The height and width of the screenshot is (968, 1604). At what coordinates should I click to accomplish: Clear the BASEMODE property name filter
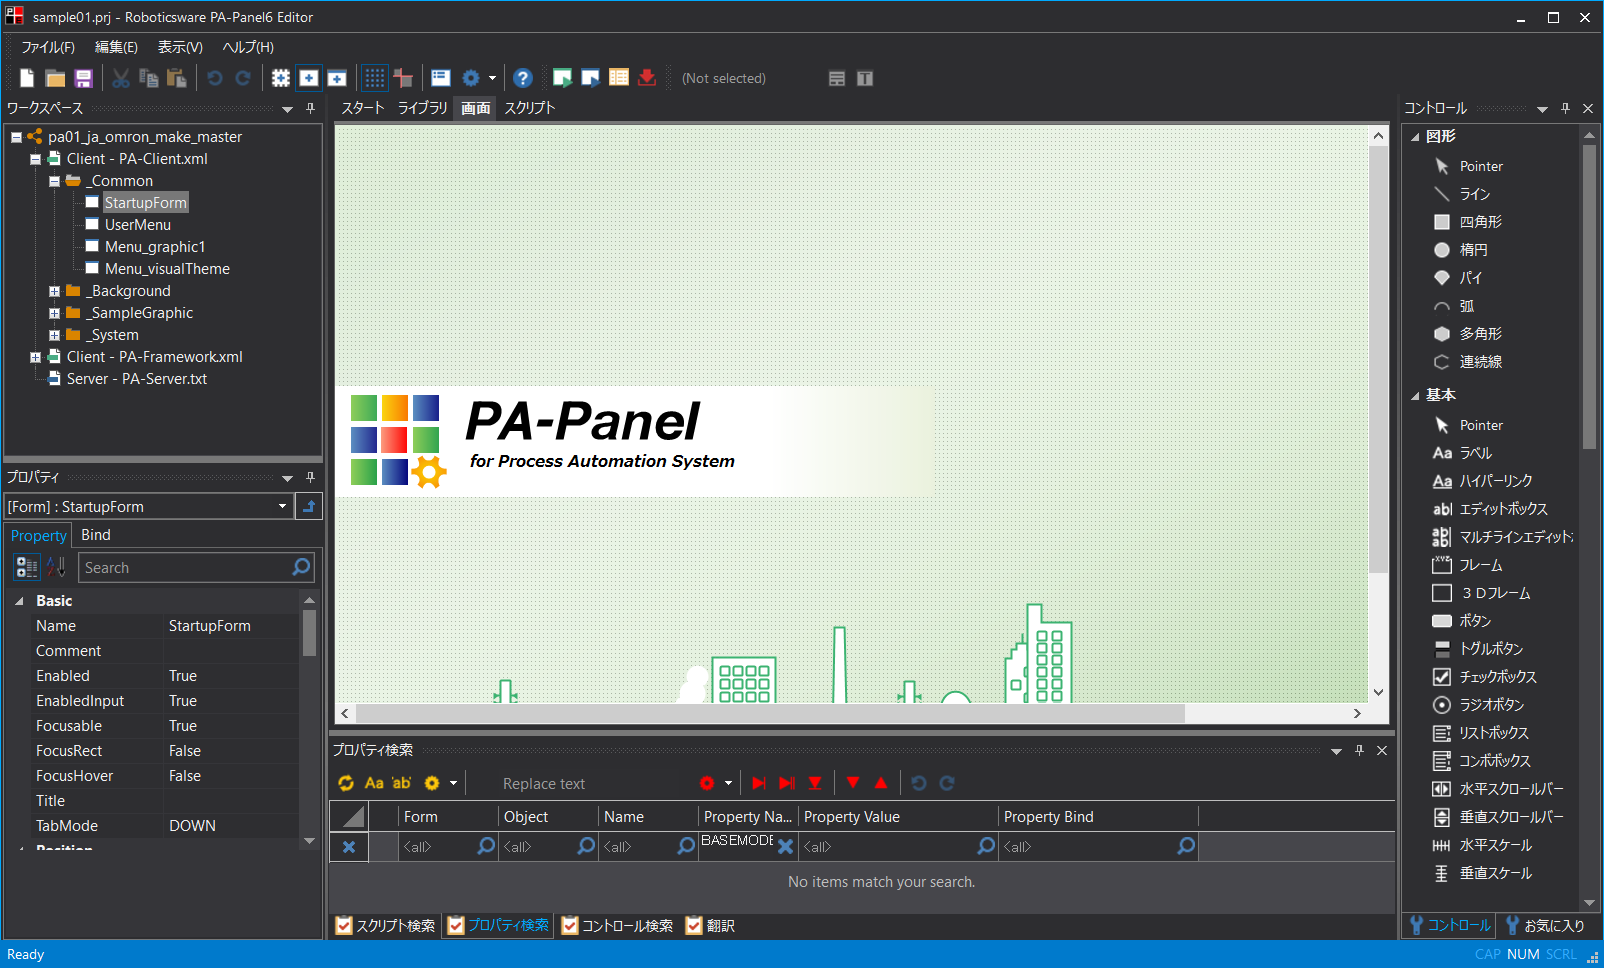(x=786, y=846)
